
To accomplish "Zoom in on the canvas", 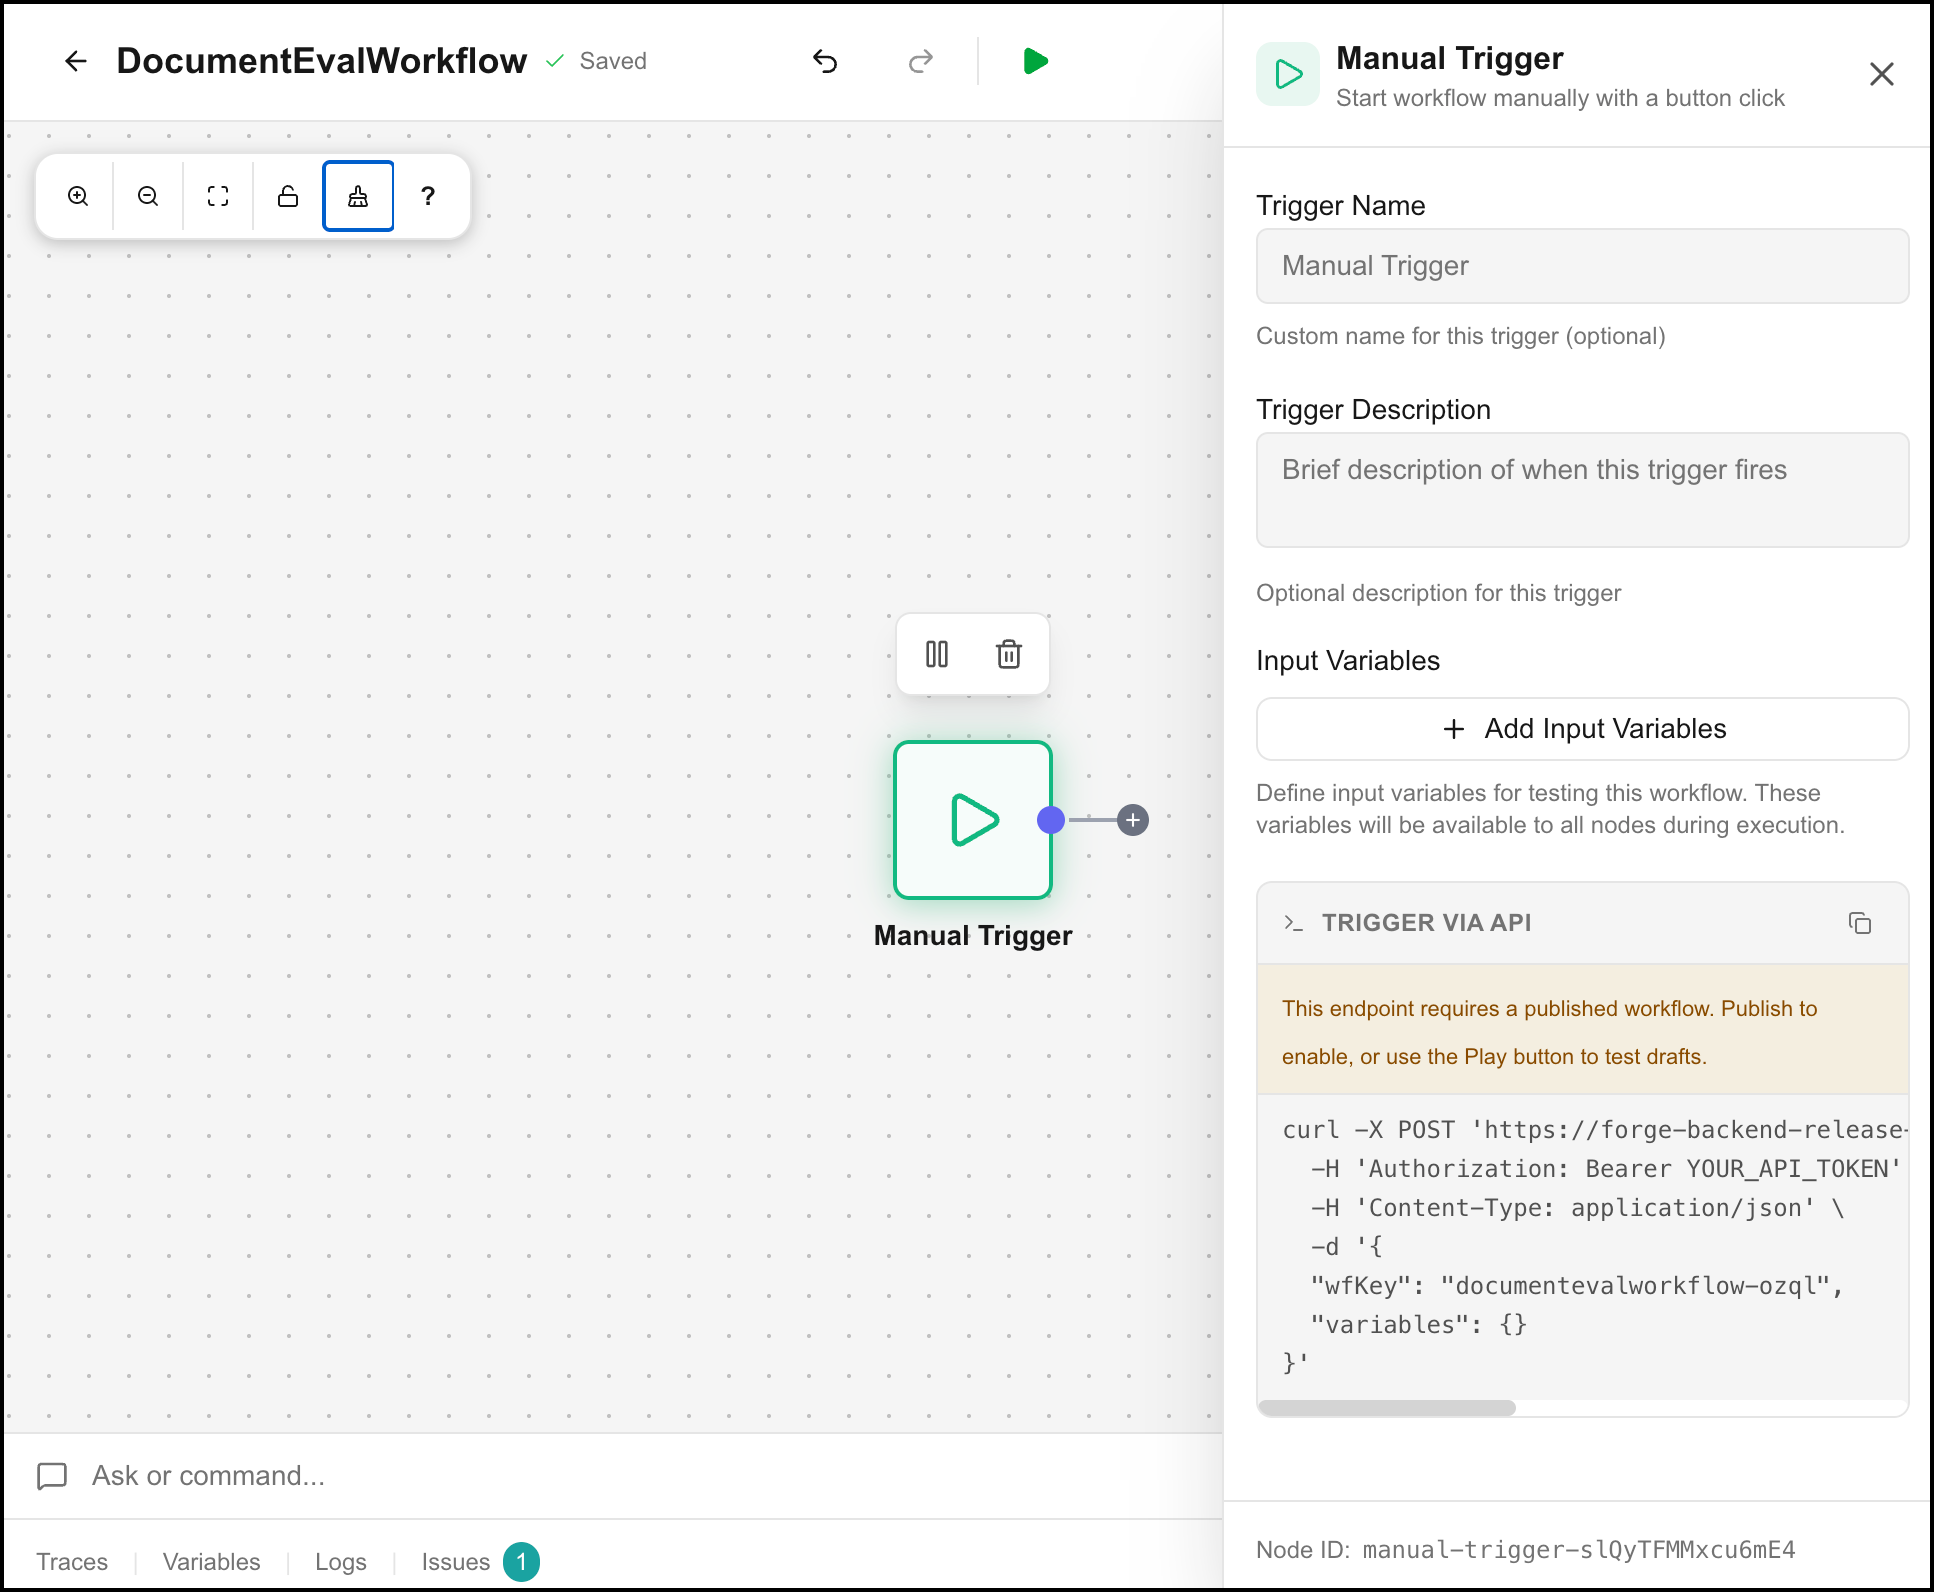I will click(78, 196).
